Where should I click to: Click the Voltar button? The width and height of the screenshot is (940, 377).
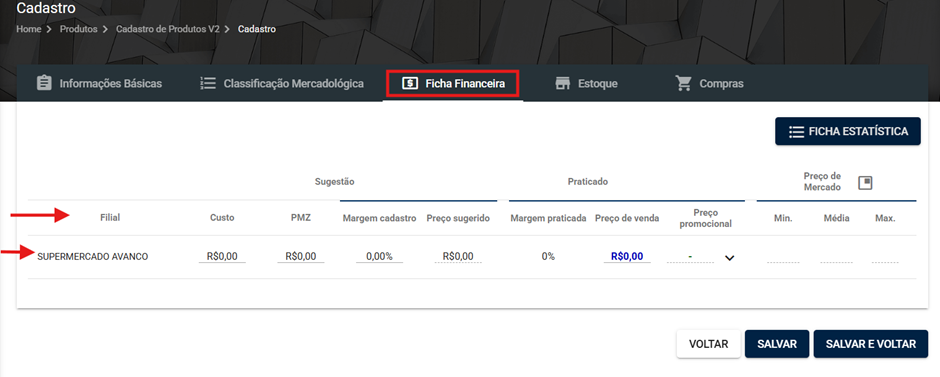[x=709, y=344]
